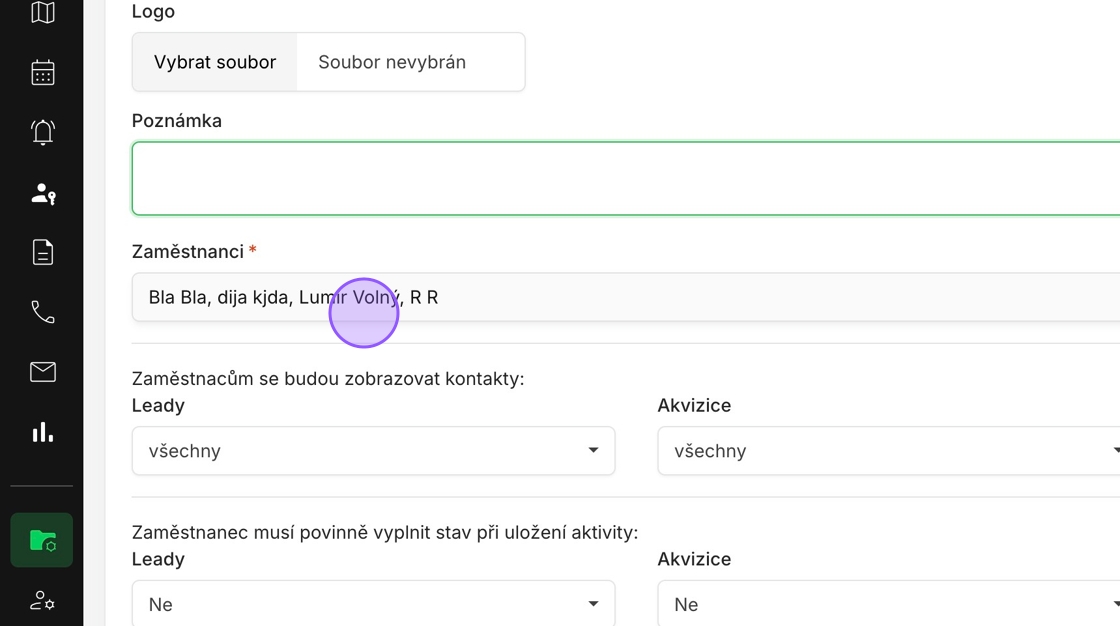
Task: Expand the Leady 'všechny' contacts dropdown
Action: click(373, 451)
